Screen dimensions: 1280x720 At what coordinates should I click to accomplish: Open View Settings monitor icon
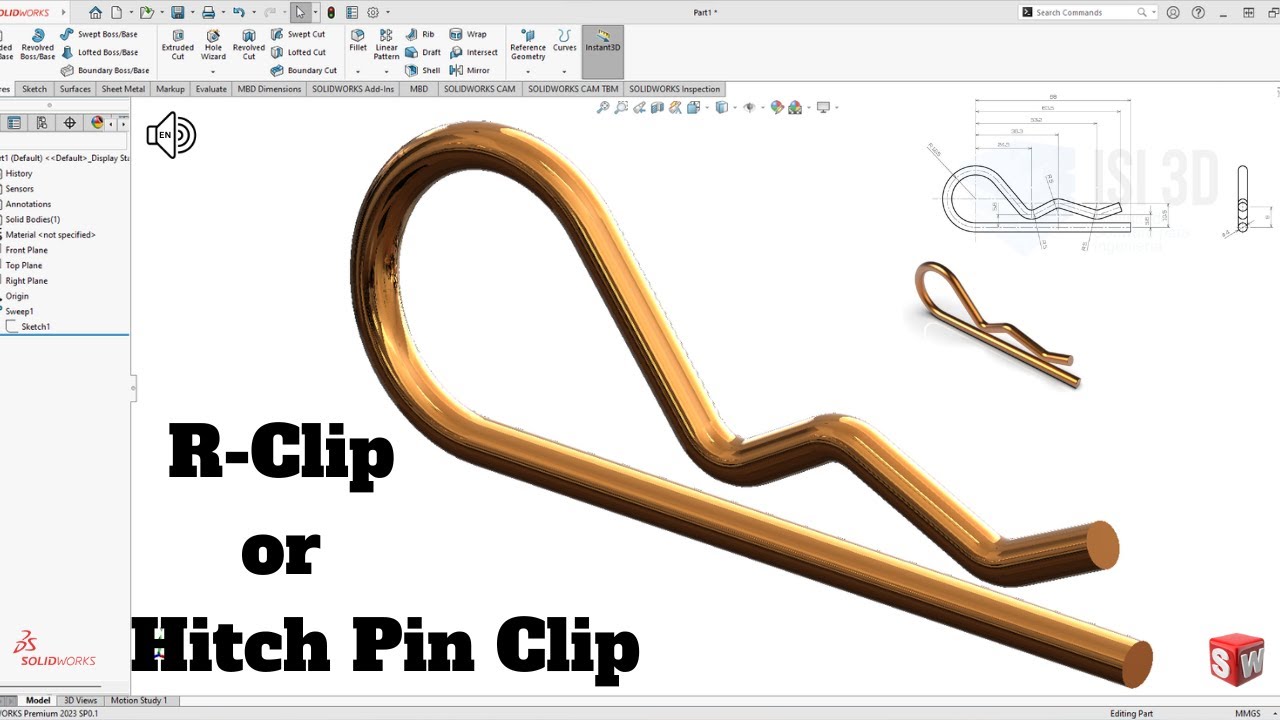pyautogui.click(x=823, y=107)
